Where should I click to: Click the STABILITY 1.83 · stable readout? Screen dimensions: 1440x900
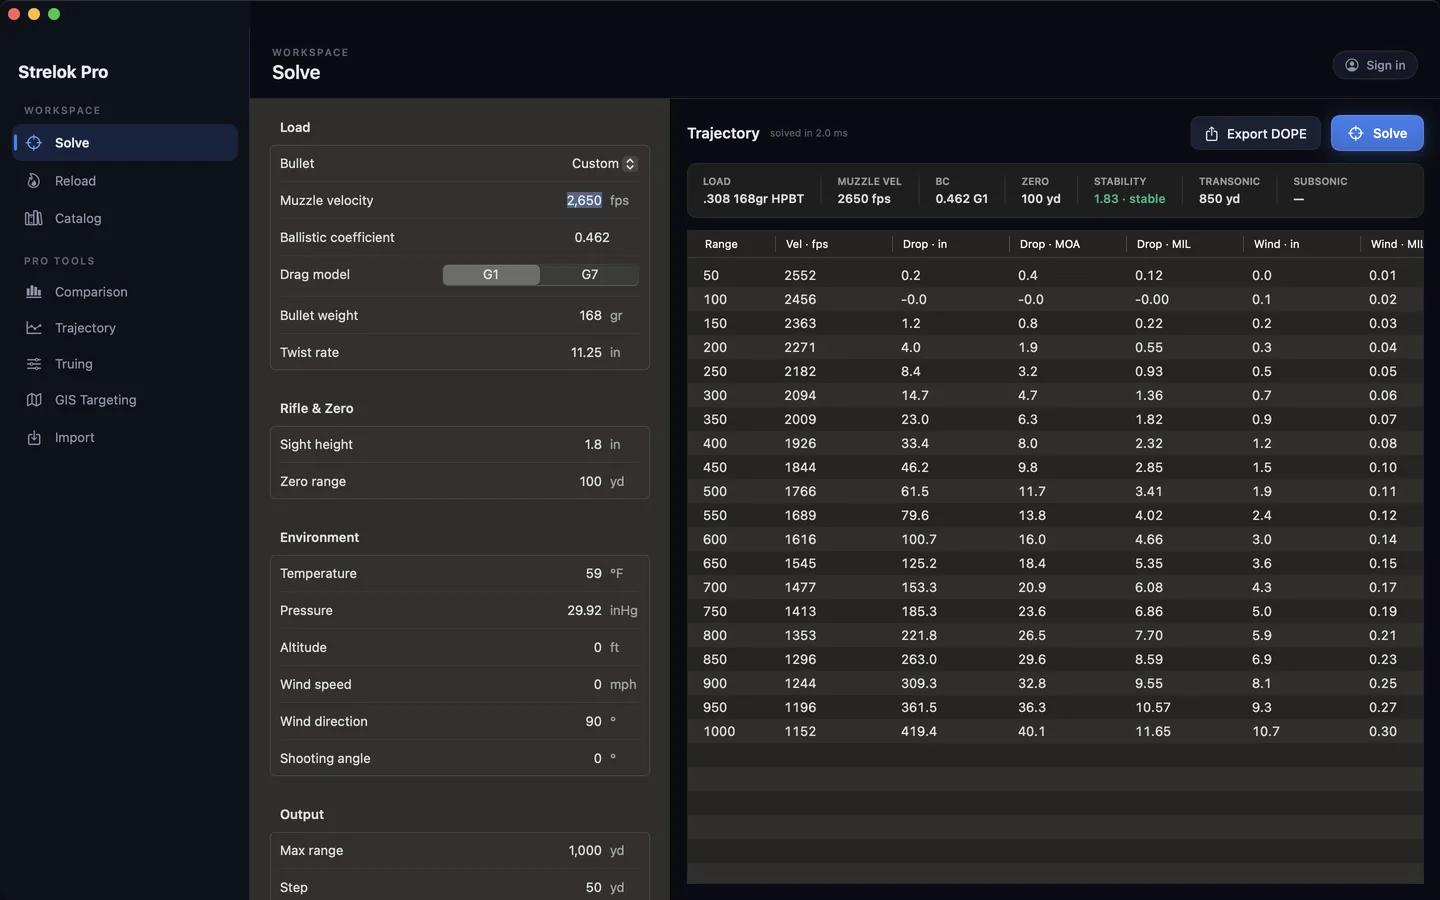1129,190
